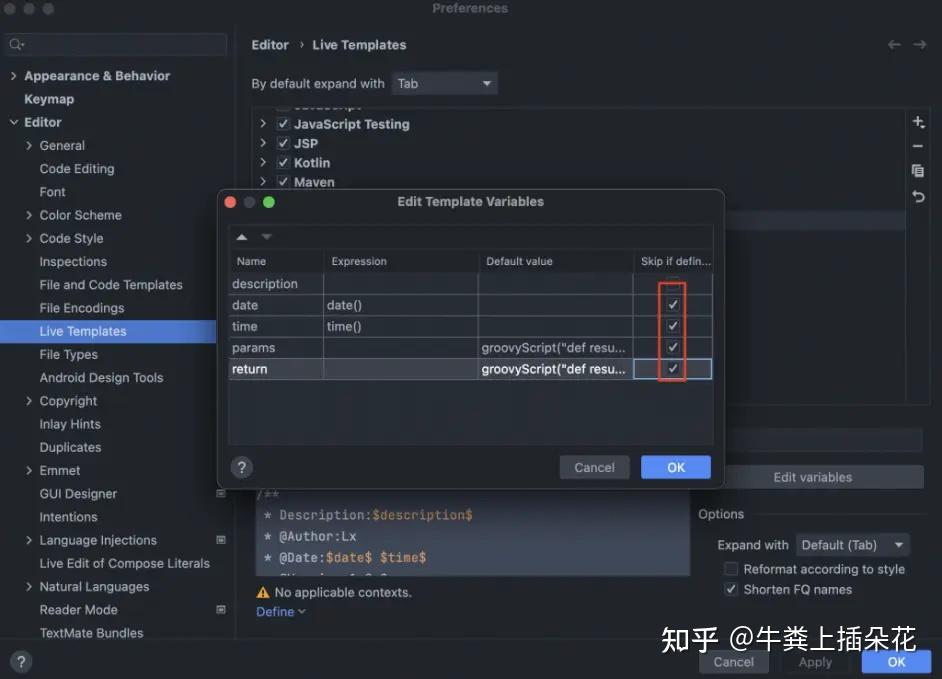The height and width of the screenshot is (679, 942).
Task: Open help from the dialog's question mark icon
Action: (x=240, y=466)
